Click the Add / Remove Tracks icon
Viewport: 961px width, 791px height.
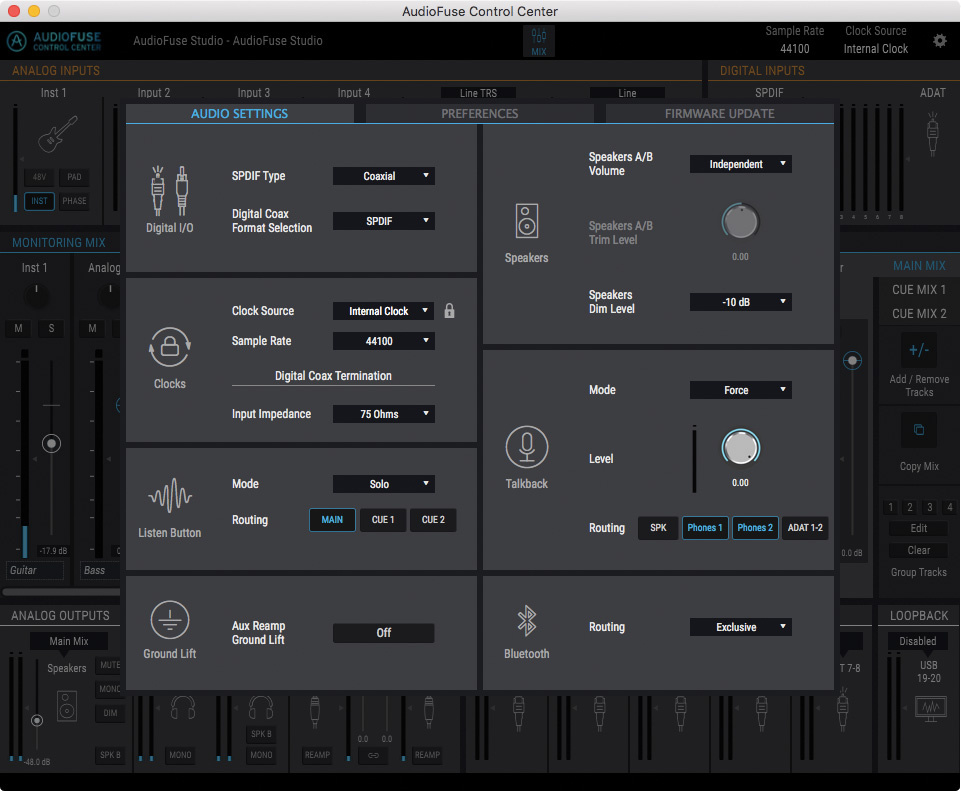(x=919, y=351)
